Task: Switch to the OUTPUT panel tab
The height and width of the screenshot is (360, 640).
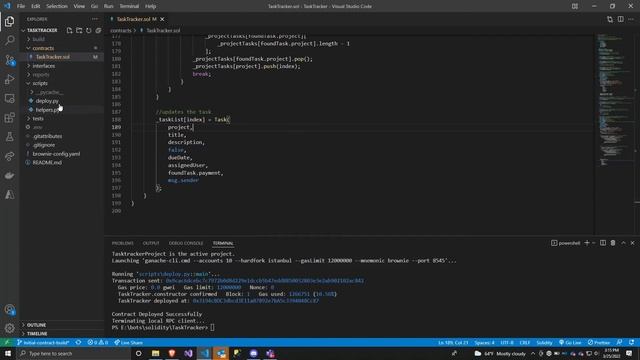Action: pos(151,243)
